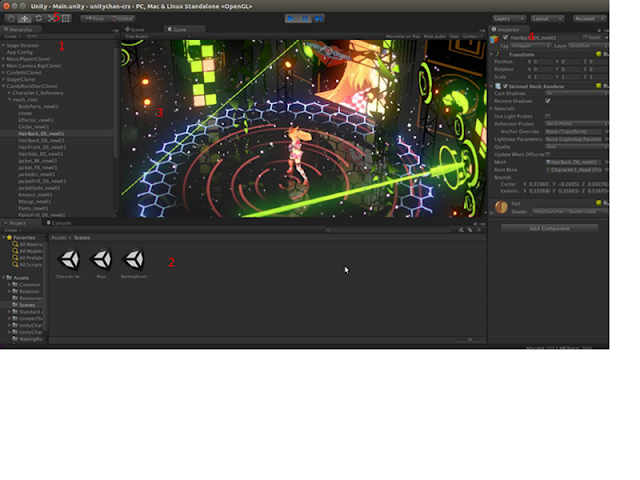Select HairFront_DS_new01 in Hierarchy
The height and width of the screenshot is (480, 640).
(x=42, y=147)
